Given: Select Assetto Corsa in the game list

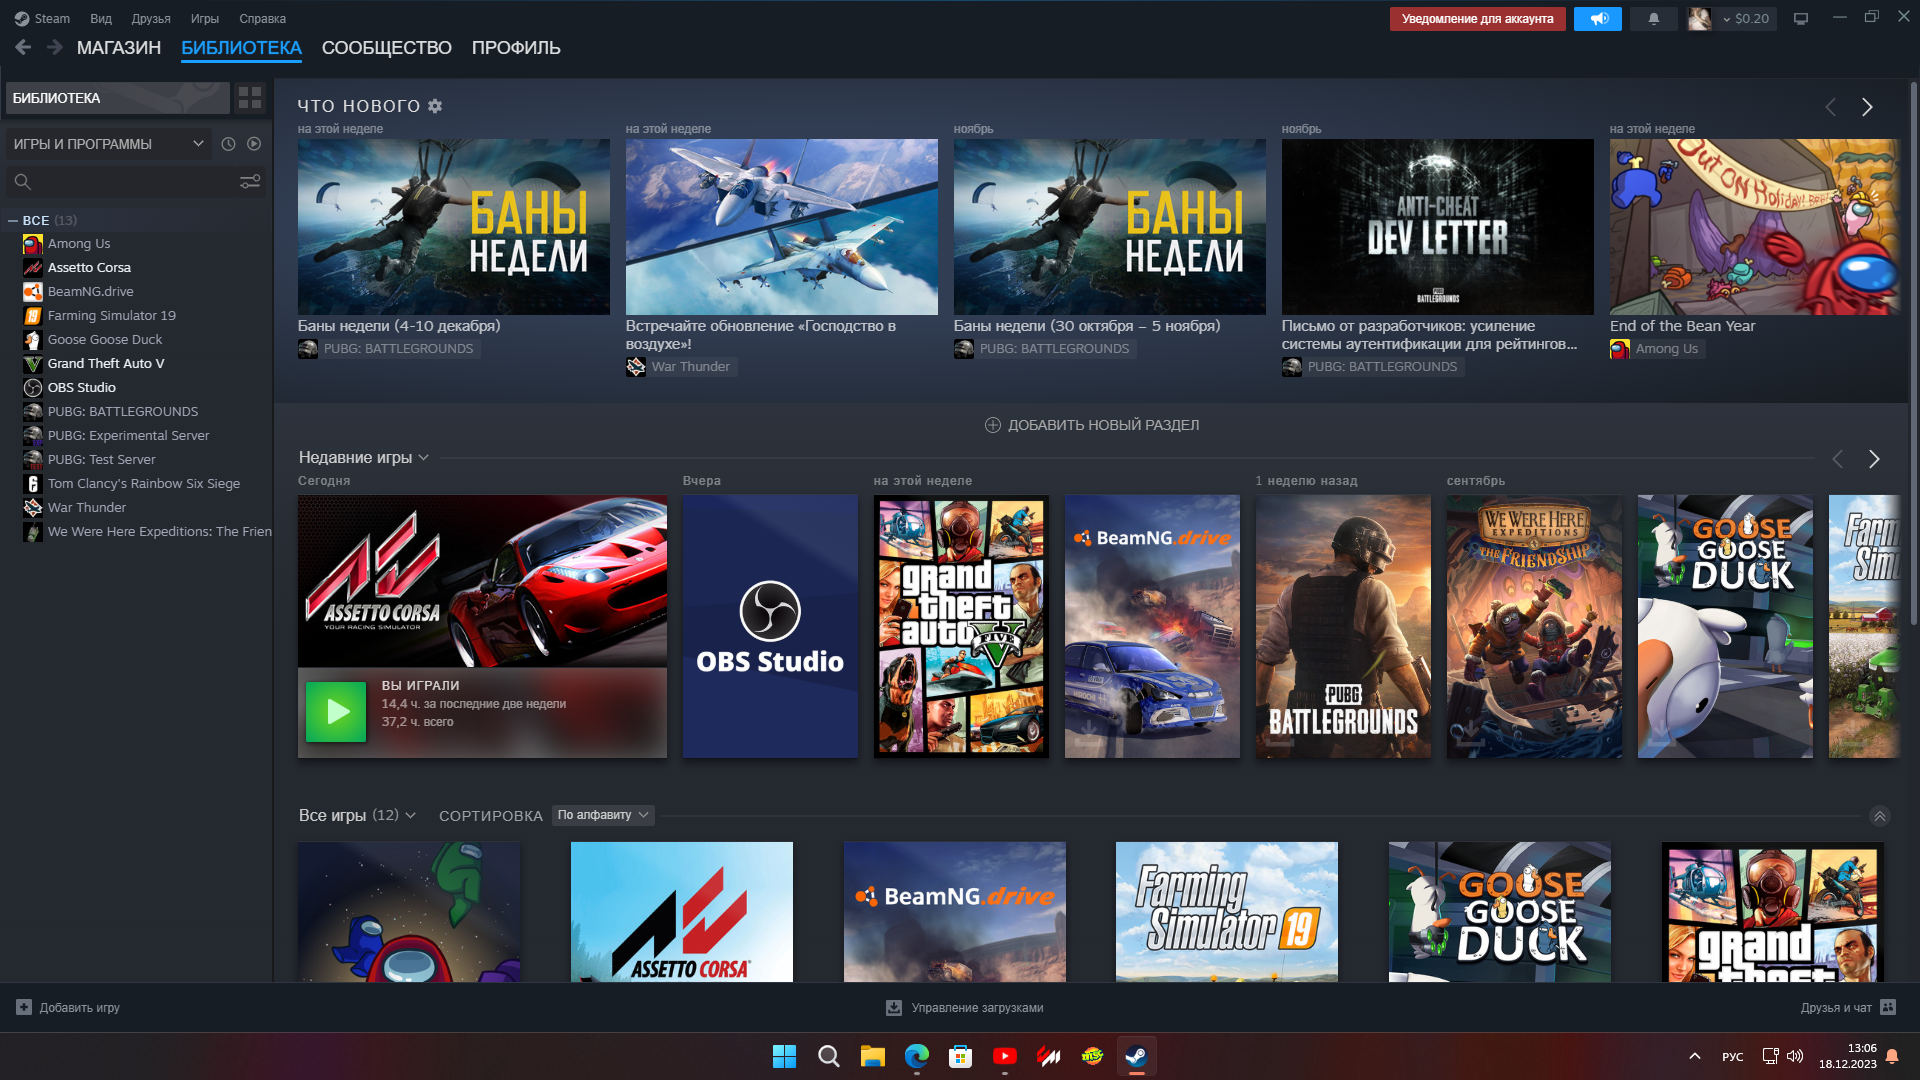Looking at the screenshot, I should click(x=89, y=268).
